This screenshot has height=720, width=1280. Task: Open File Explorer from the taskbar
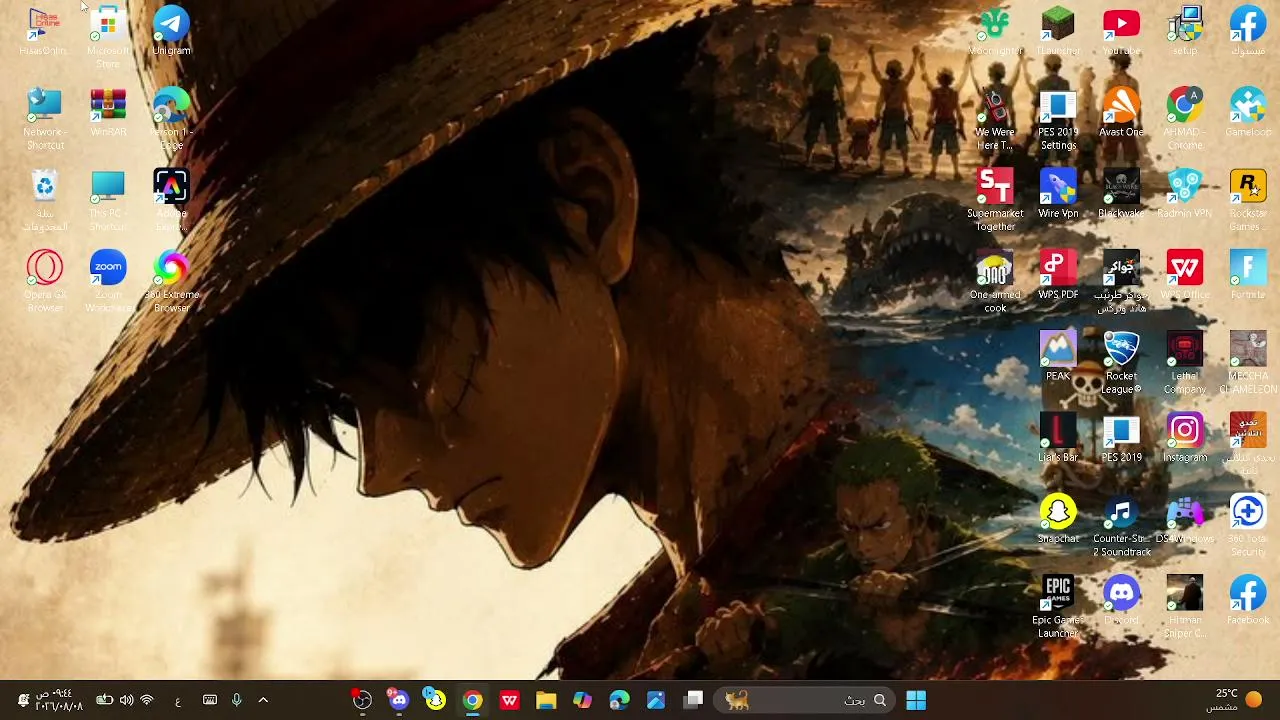(x=546, y=700)
